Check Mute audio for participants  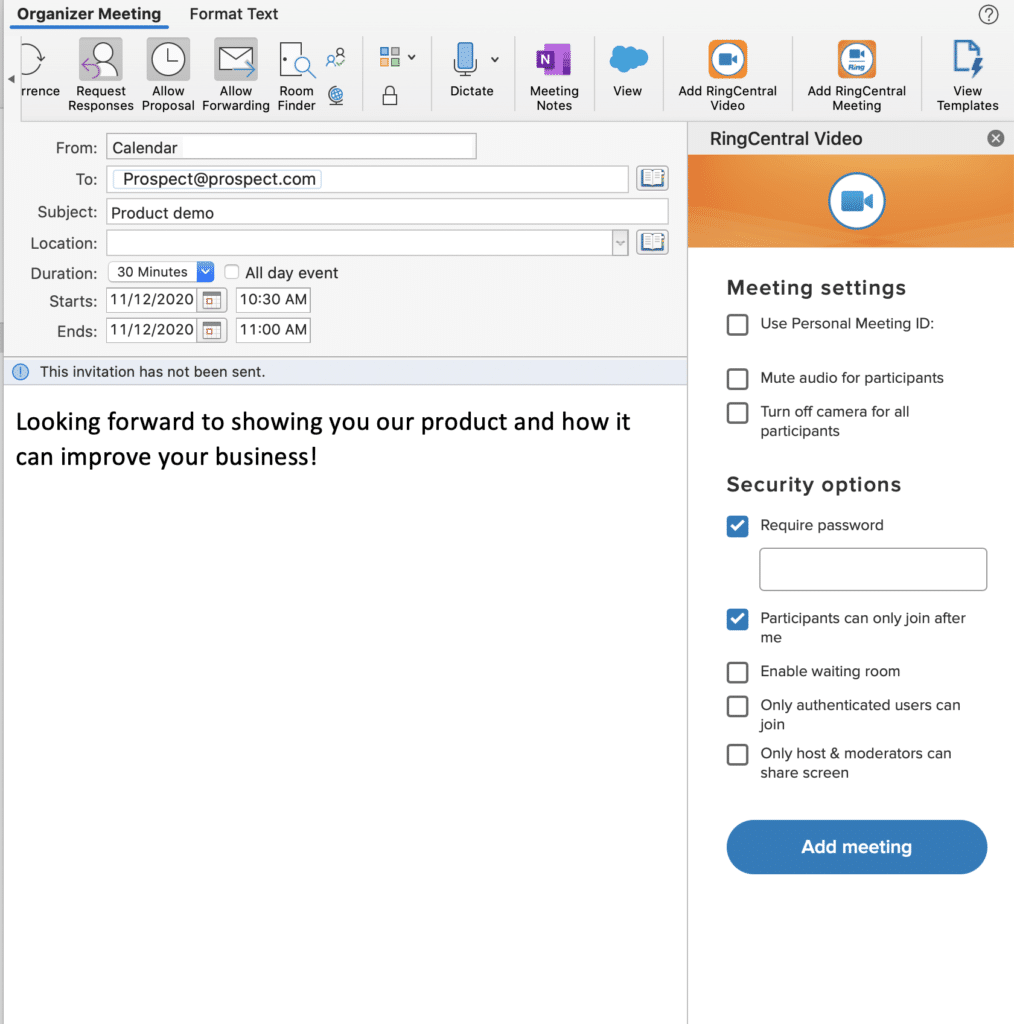coord(738,379)
